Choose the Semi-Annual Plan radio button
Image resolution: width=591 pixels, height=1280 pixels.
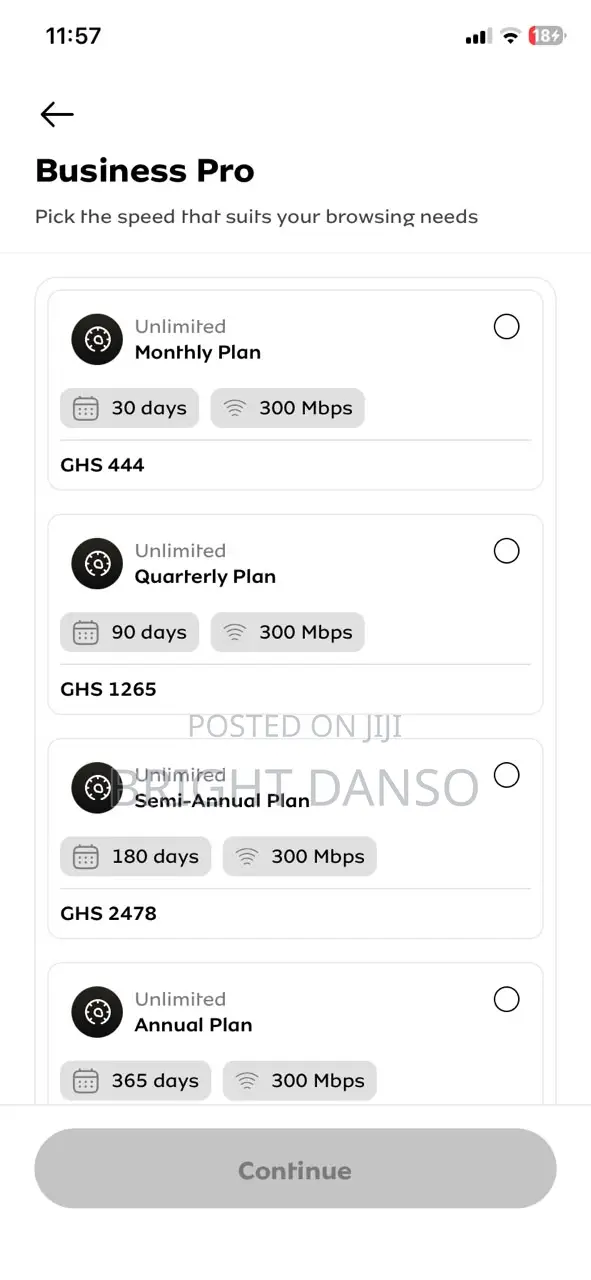(507, 775)
